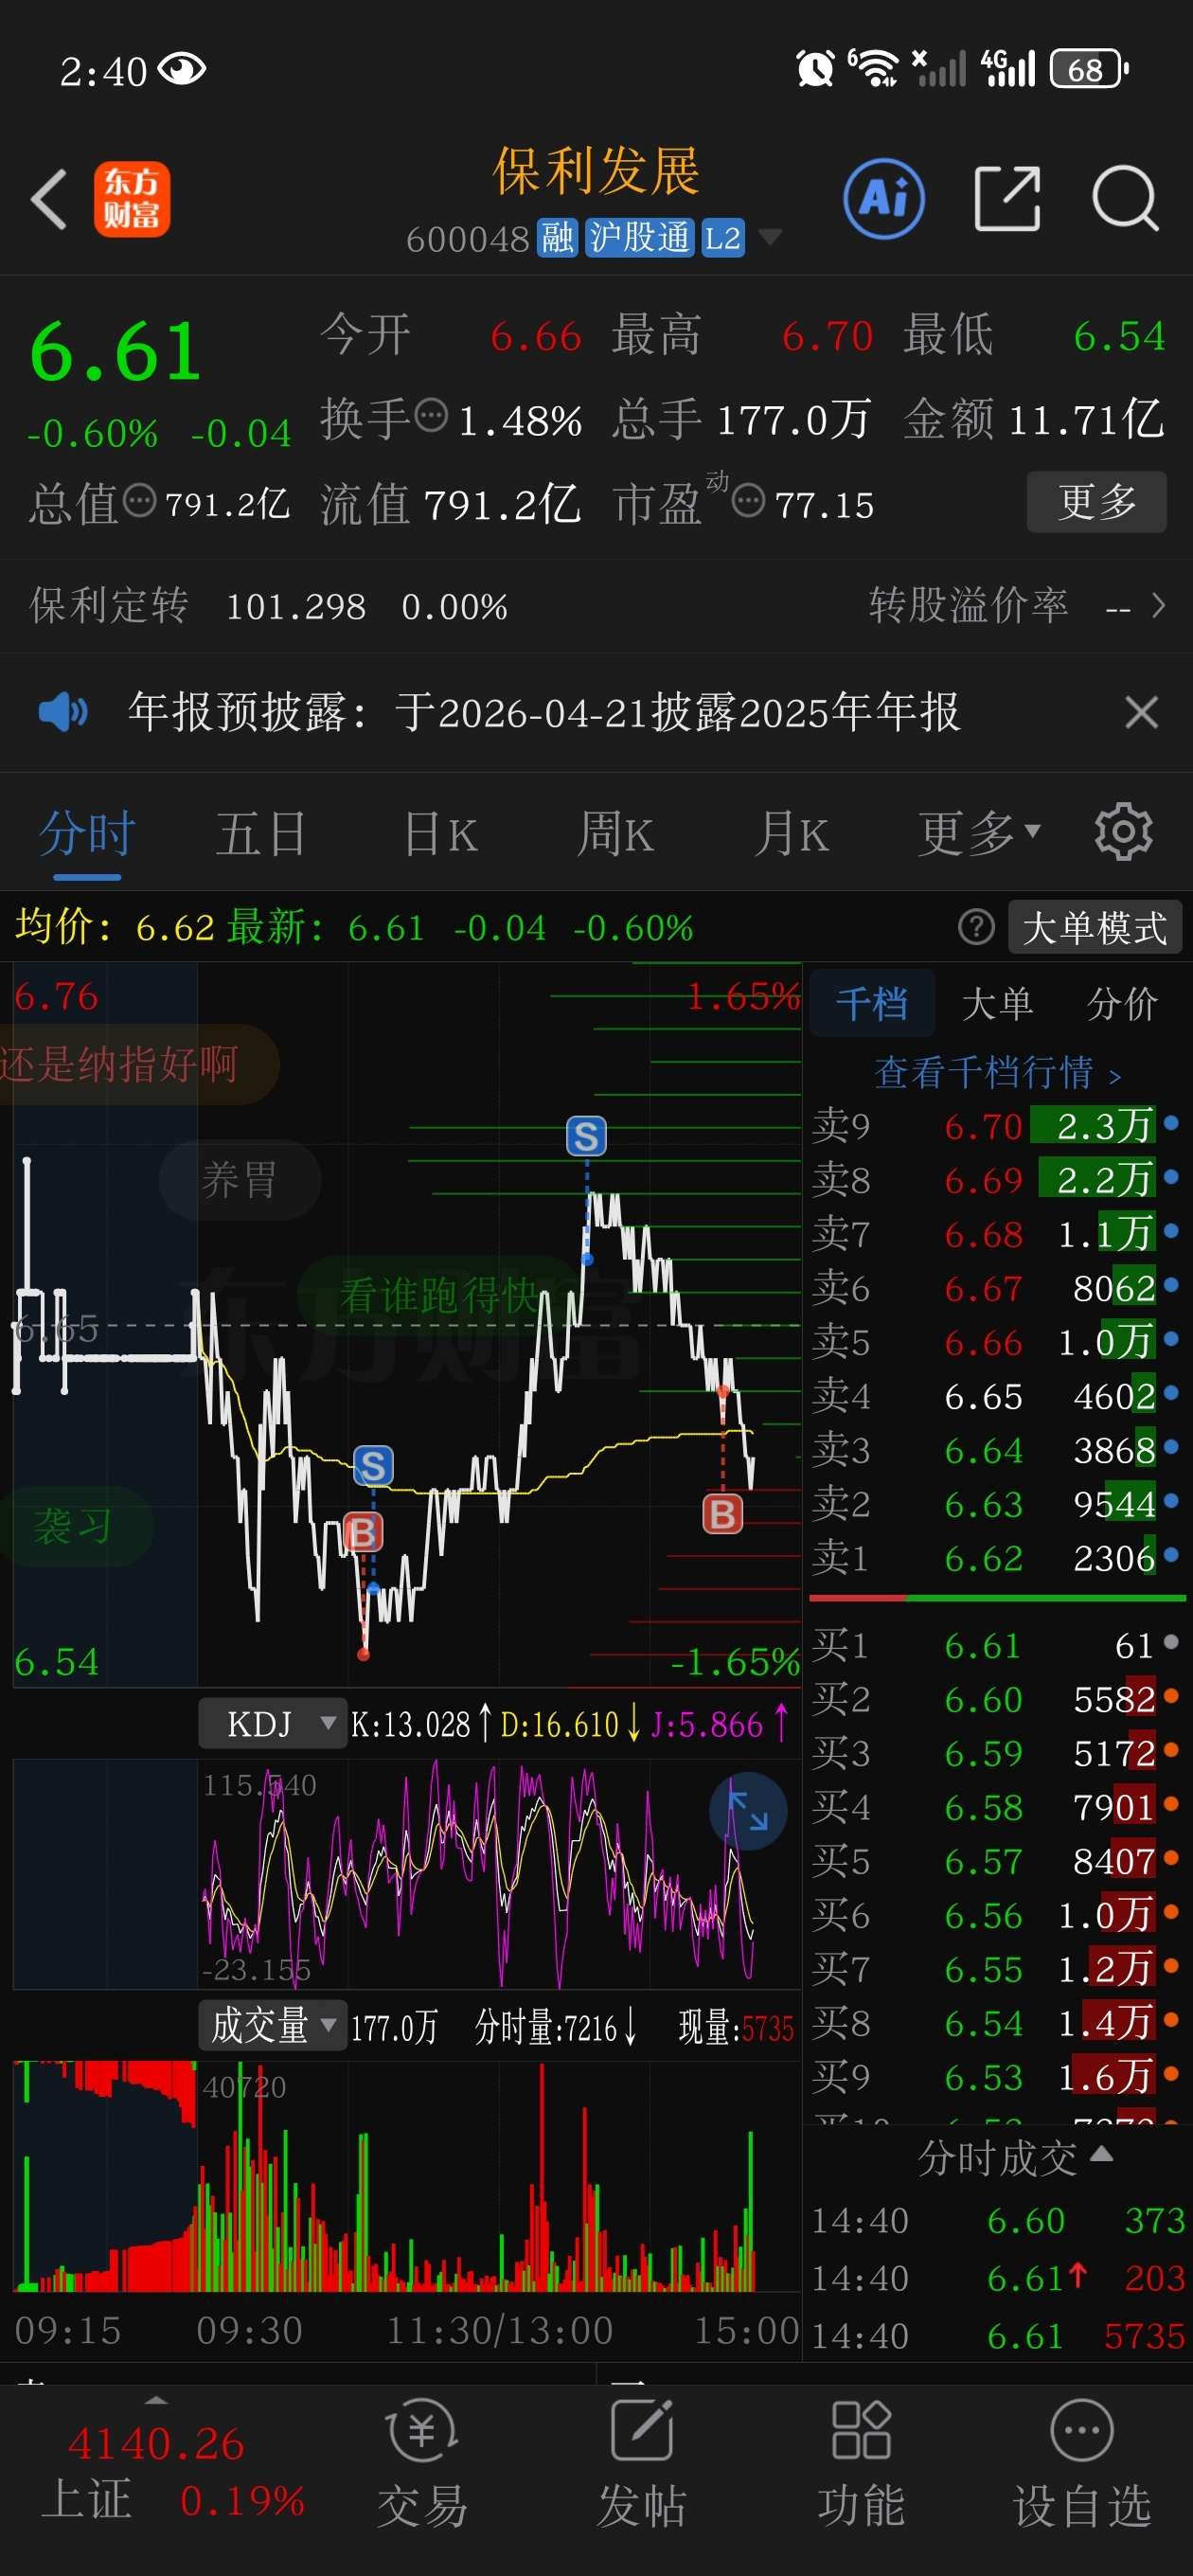Open the 成交量 indicator dropdown

pos(273,2026)
